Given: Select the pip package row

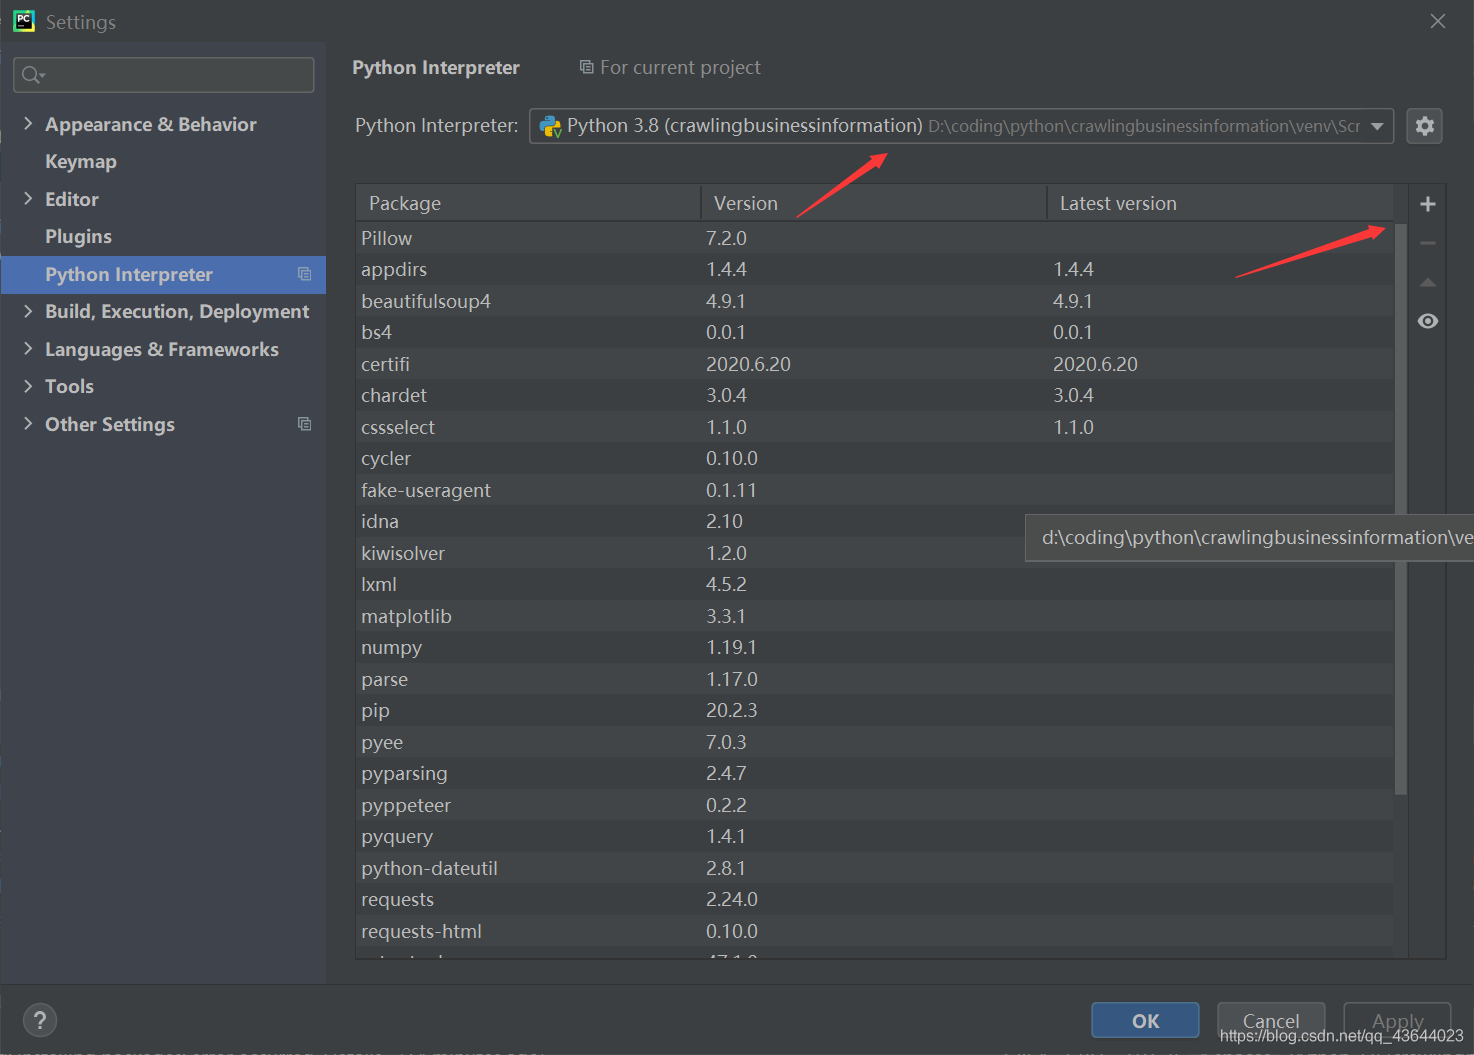Looking at the screenshot, I should [874, 711].
